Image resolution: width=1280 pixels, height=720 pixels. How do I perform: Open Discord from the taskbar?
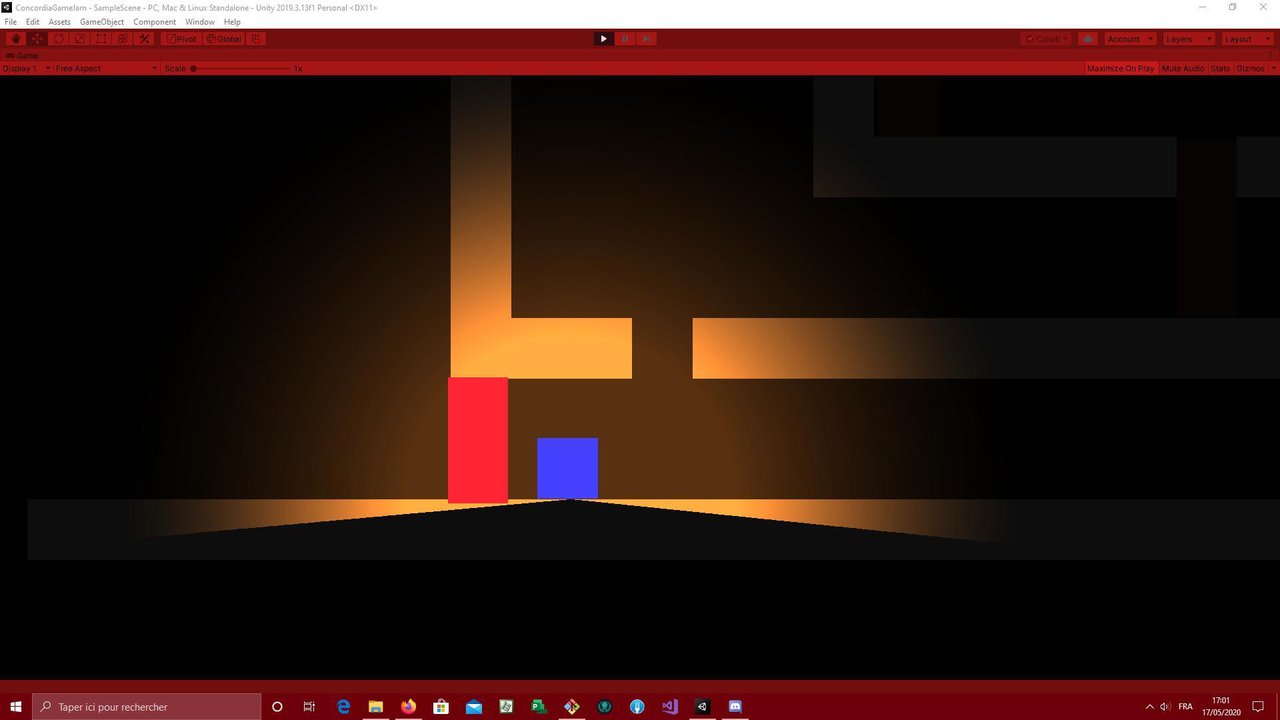[x=735, y=706]
